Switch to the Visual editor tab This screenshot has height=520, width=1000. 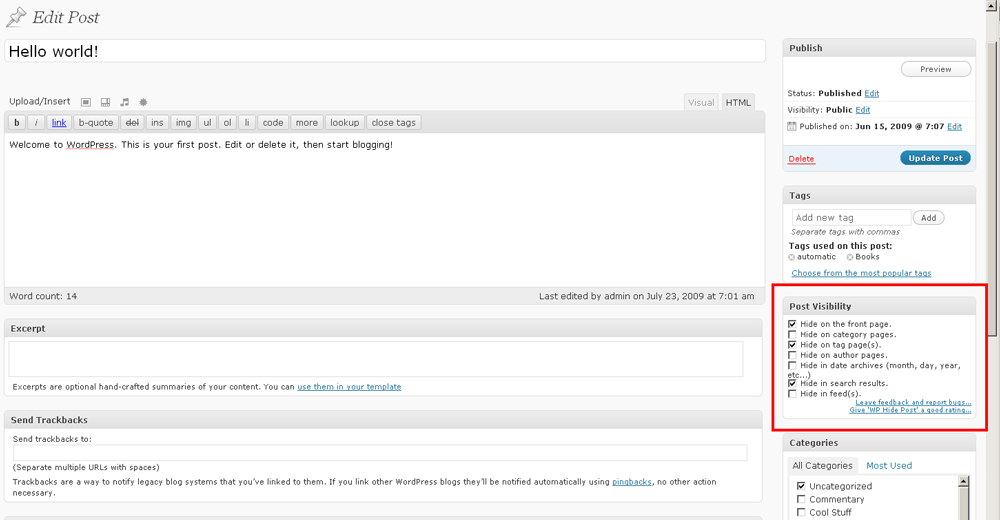(701, 102)
